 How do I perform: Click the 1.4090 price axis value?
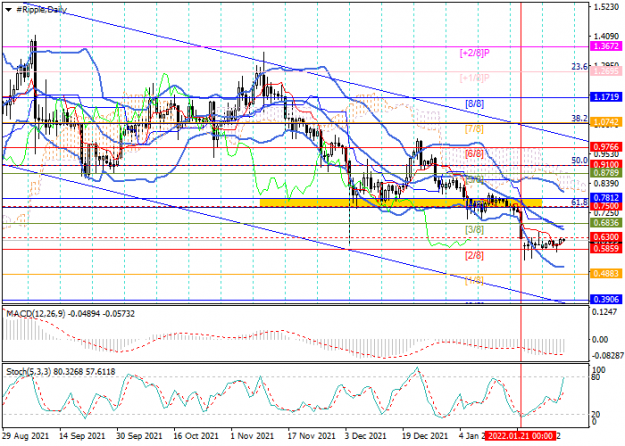(x=606, y=37)
